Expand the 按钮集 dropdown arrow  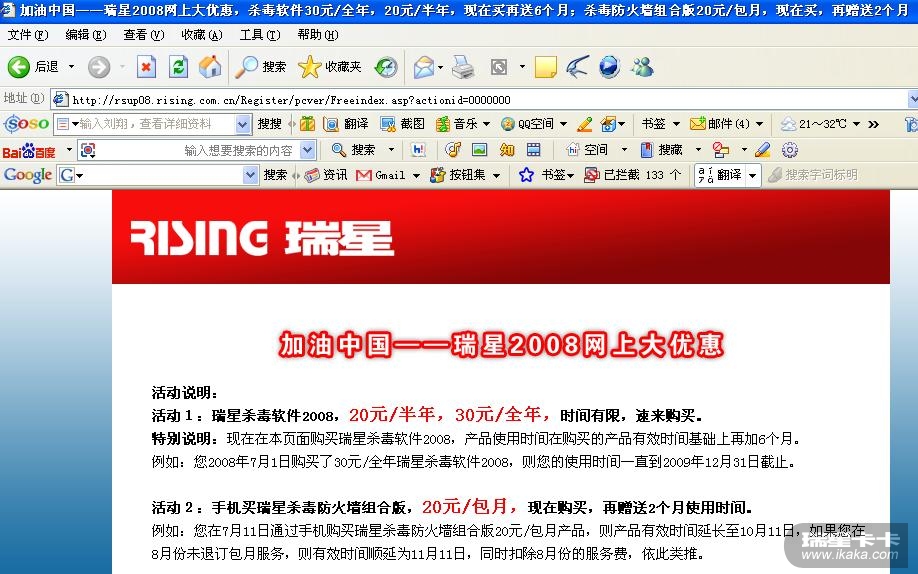coord(496,175)
